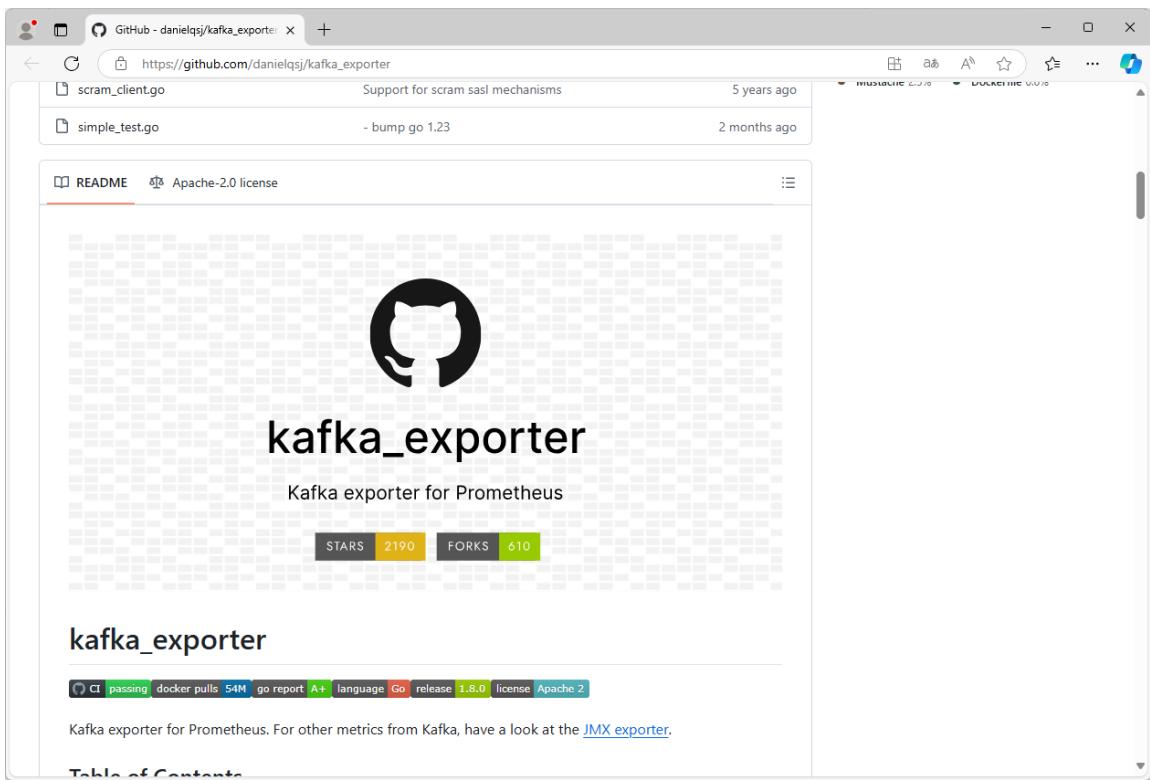Click the language Go badge
Viewport: 1150px width, 780px height.
pos(371,688)
